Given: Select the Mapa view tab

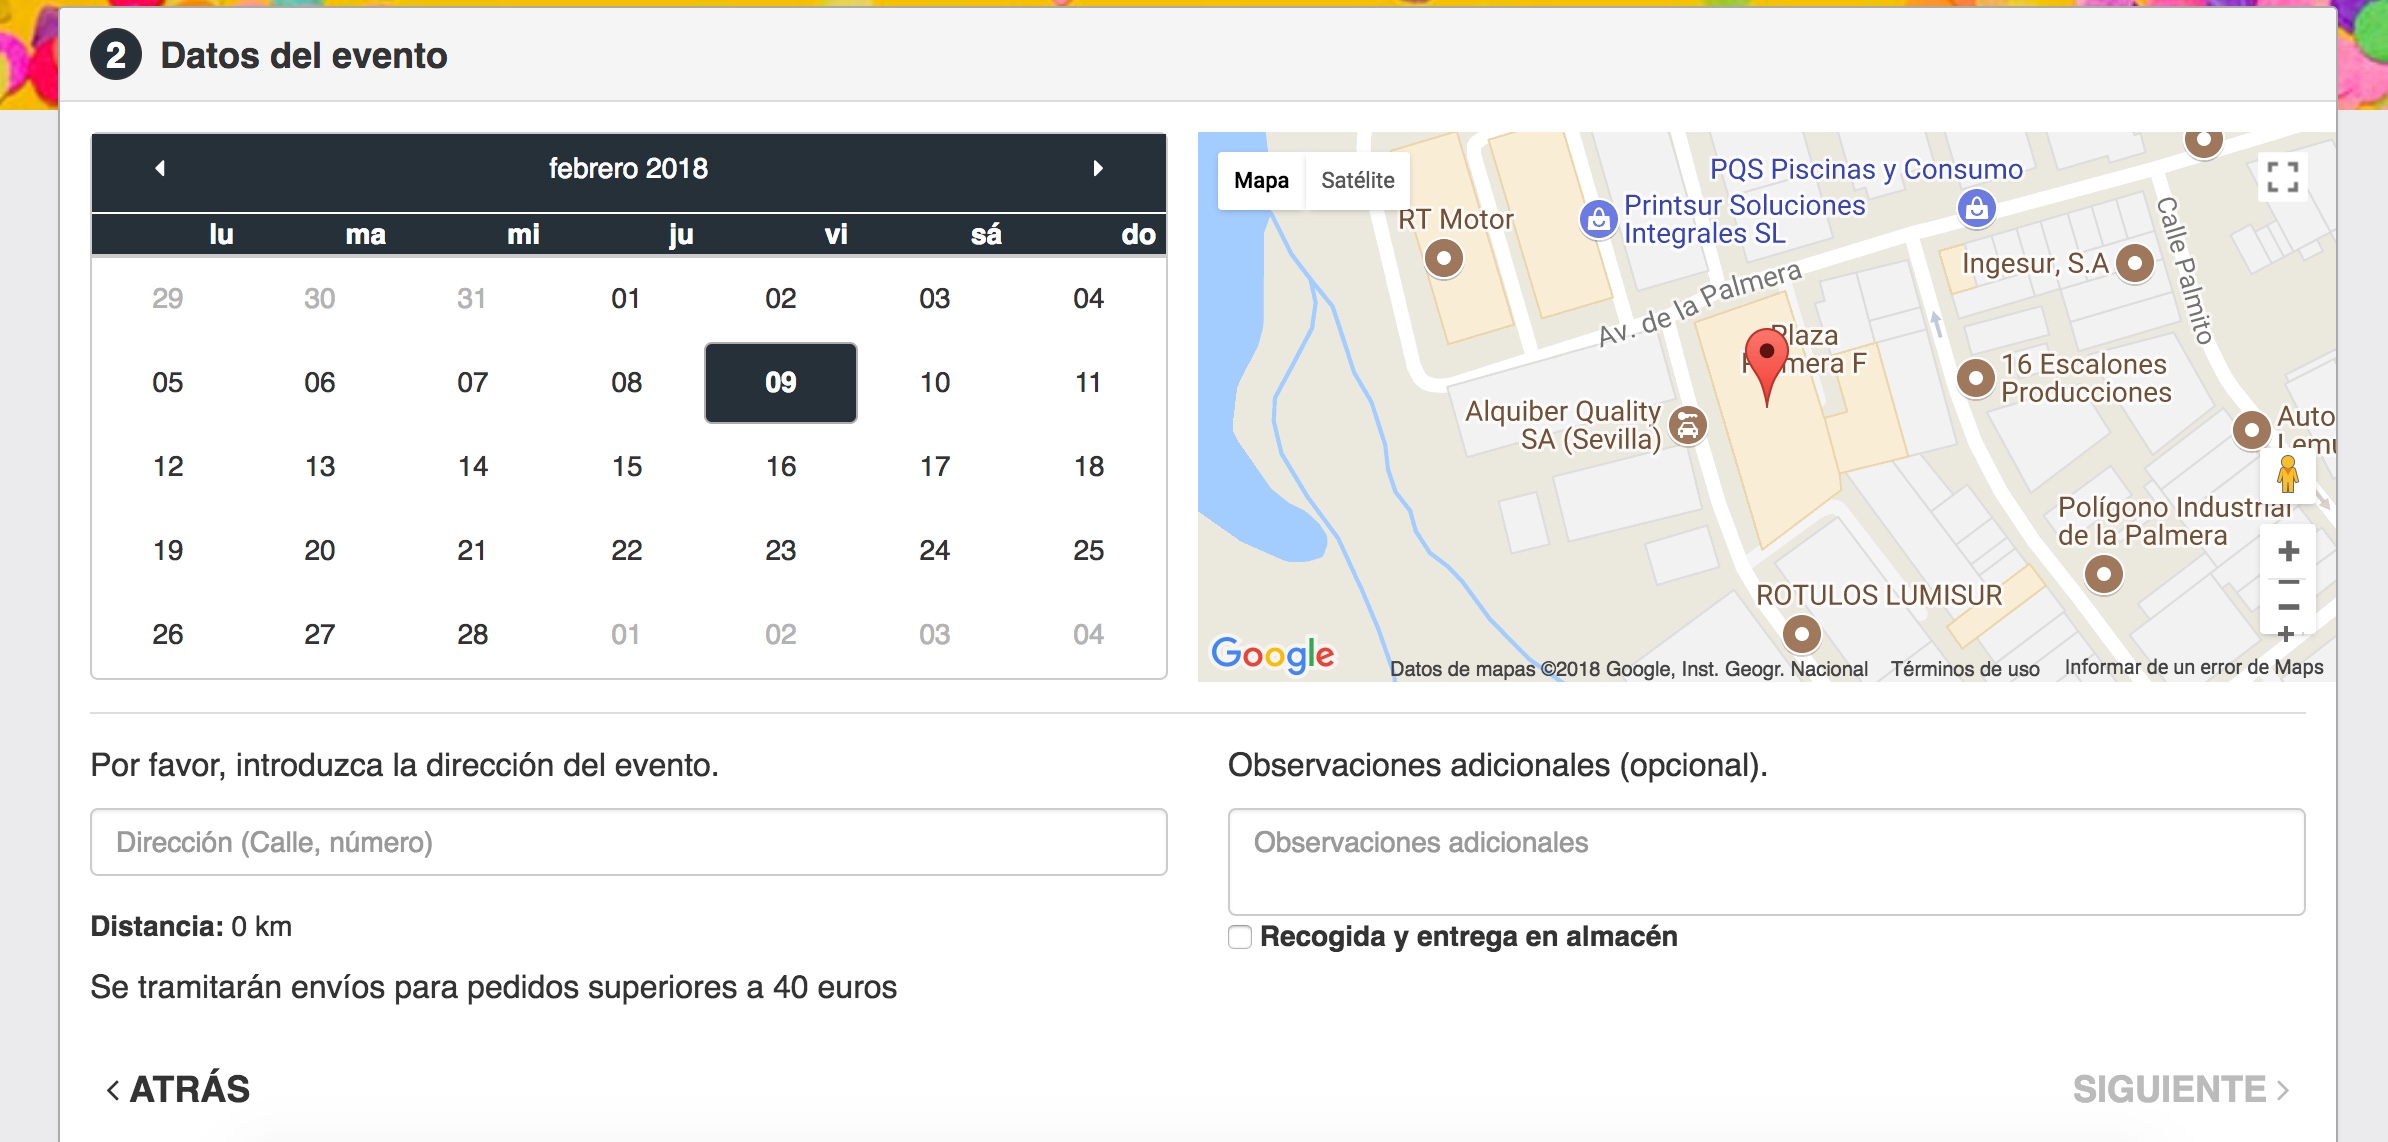Looking at the screenshot, I should tap(1261, 180).
